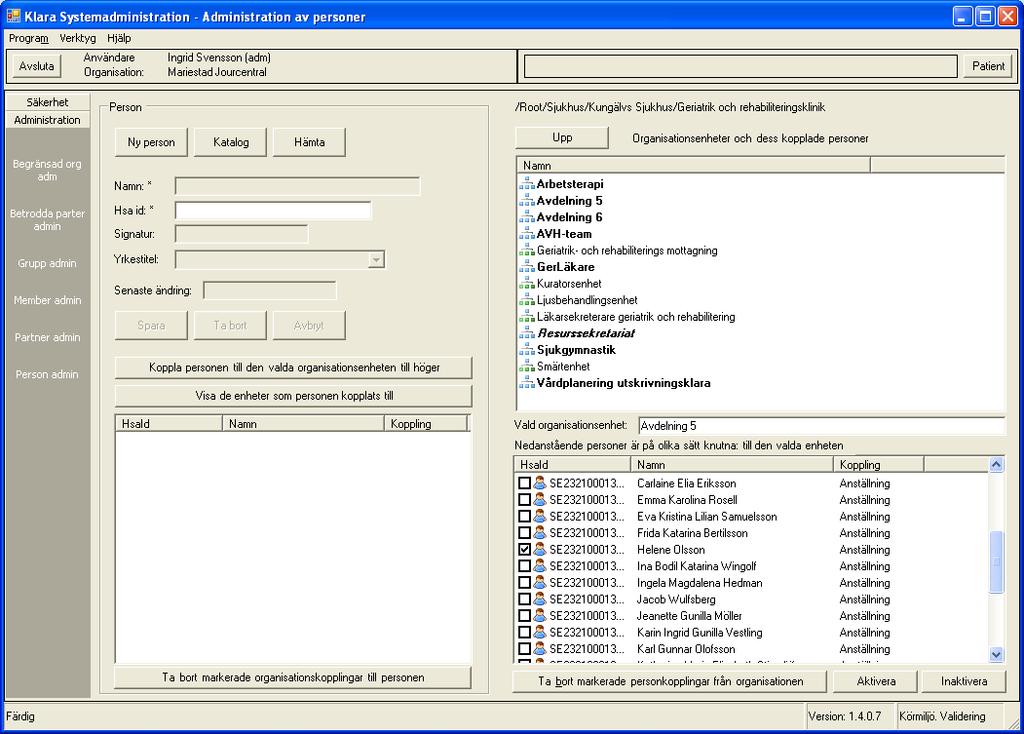Click the Ny person button

[x=151, y=142]
